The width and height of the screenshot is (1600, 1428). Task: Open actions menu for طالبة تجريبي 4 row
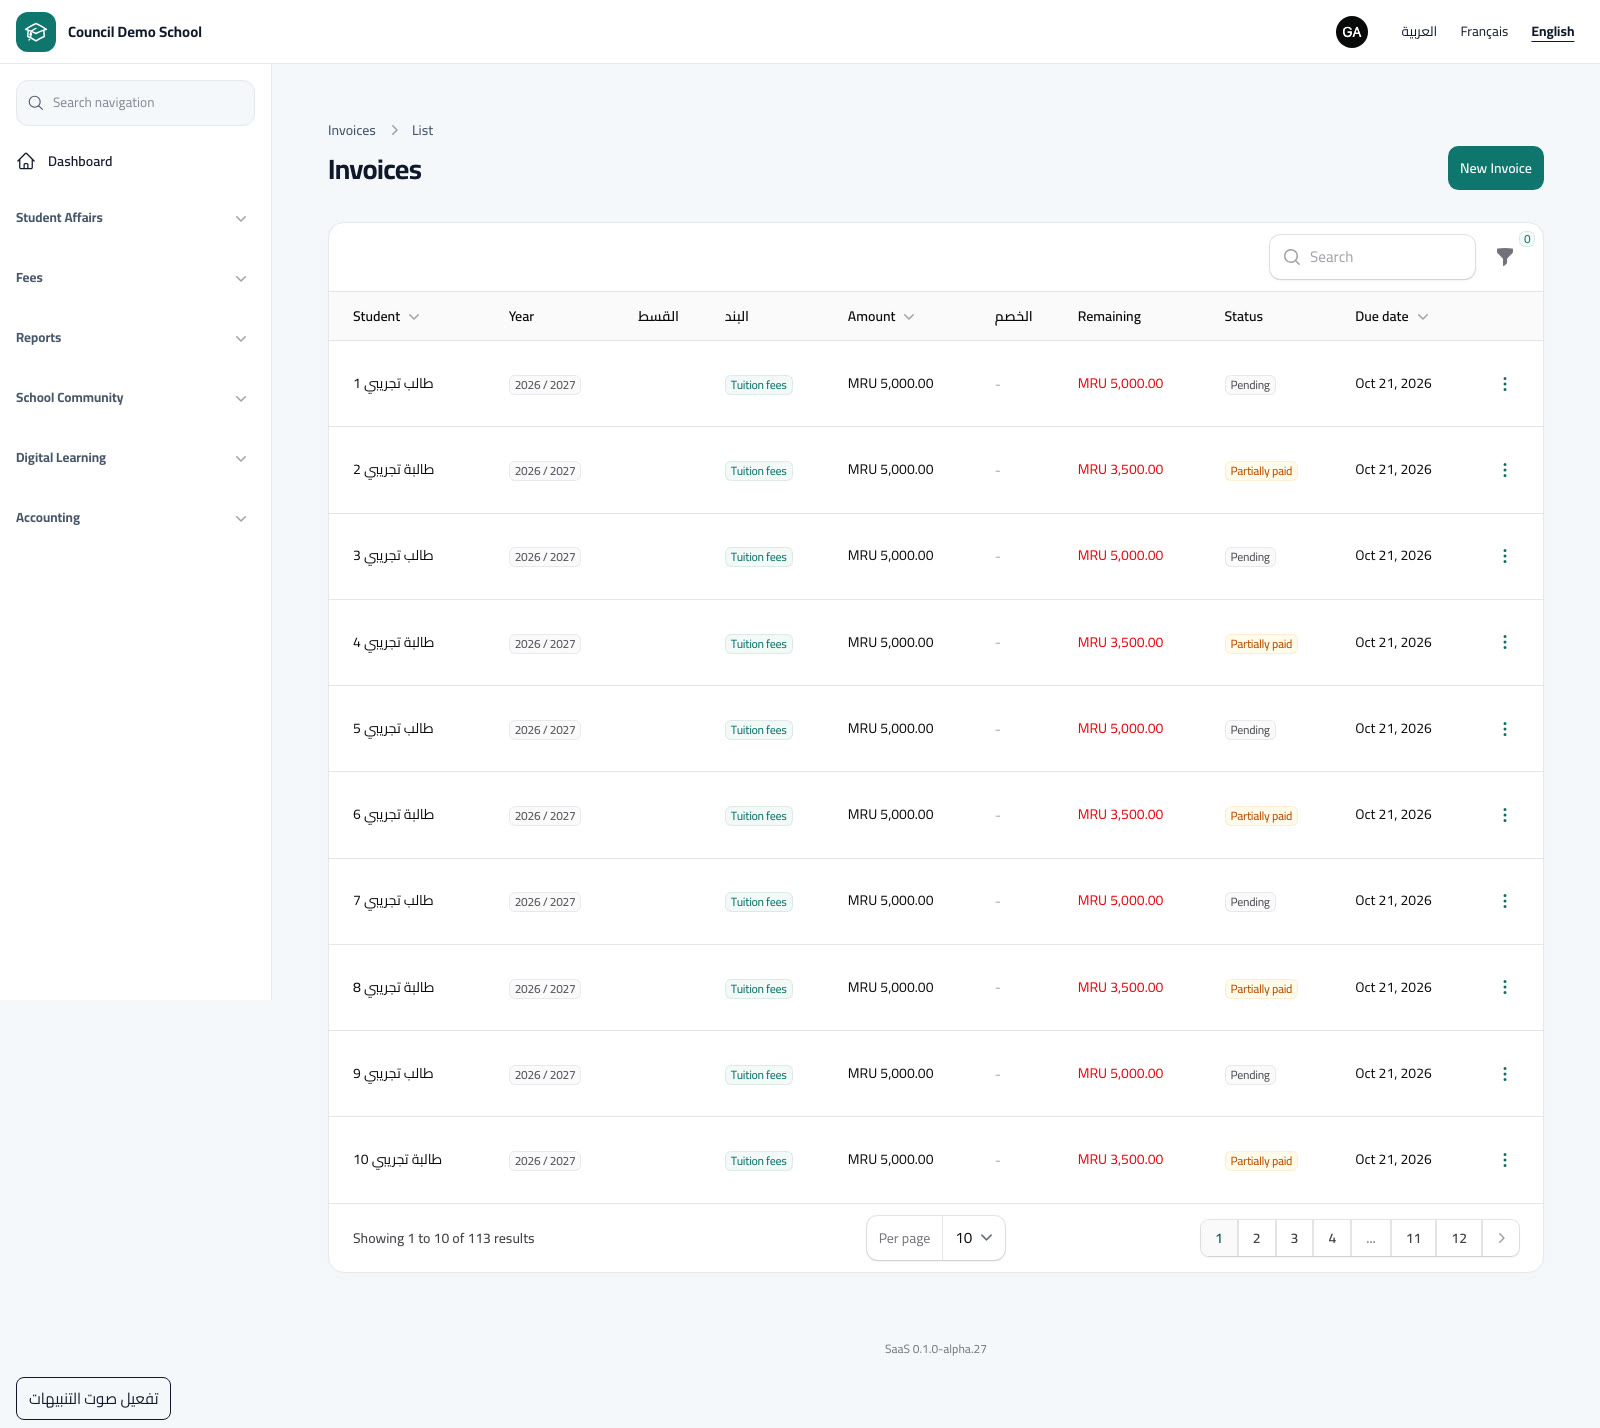click(x=1505, y=642)
